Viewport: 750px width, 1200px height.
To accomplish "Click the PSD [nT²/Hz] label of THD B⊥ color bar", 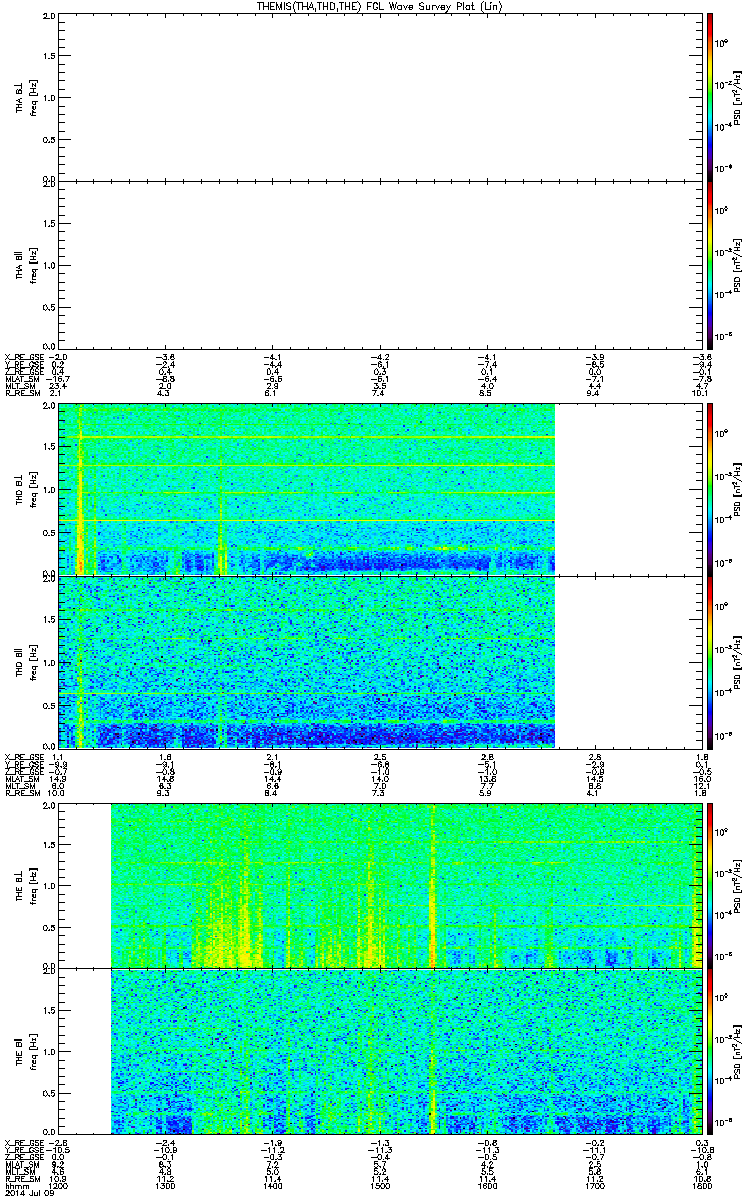I will [x=739, y=489].
